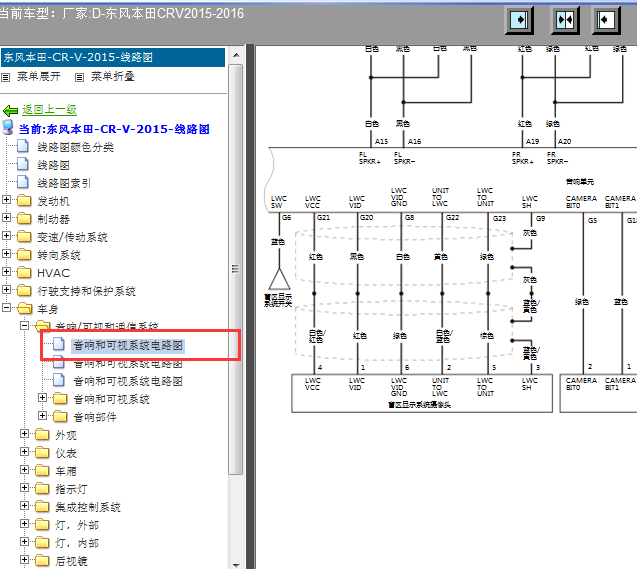Click the split-view center arrows icon

click(x=565, y=20)
